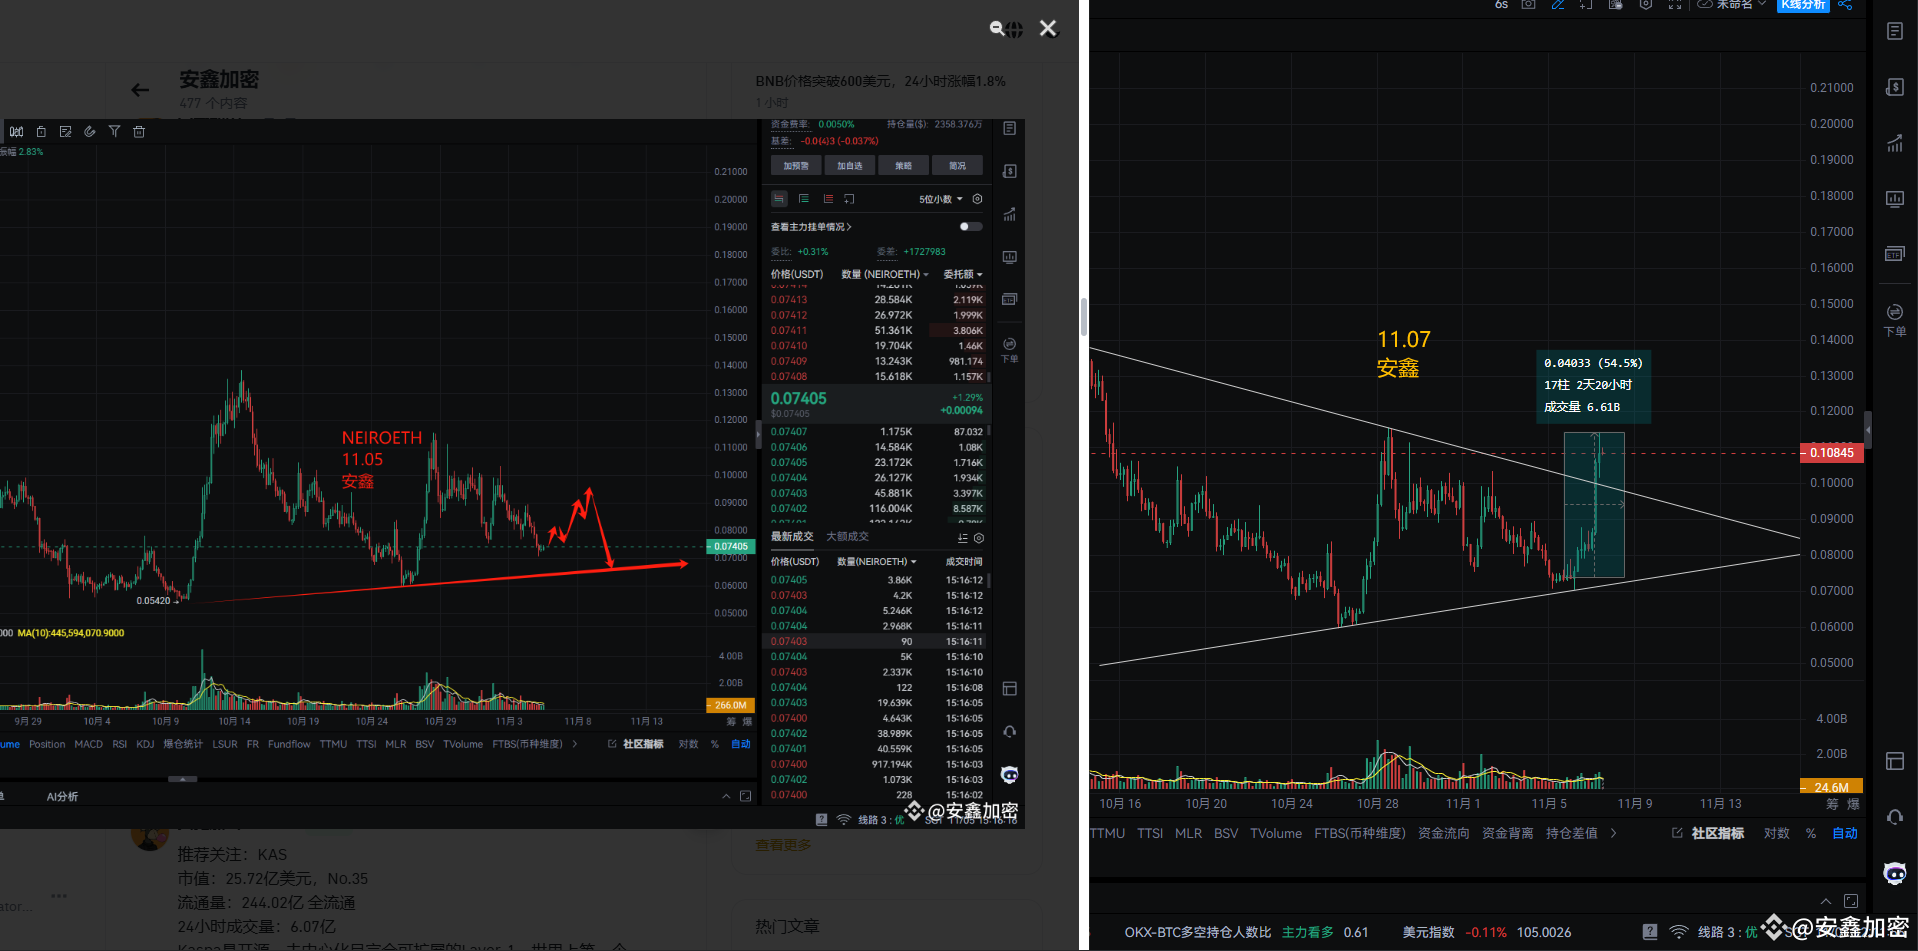Open the order book settings gear
Screen dimensions: 1918x951
point(977,199)
